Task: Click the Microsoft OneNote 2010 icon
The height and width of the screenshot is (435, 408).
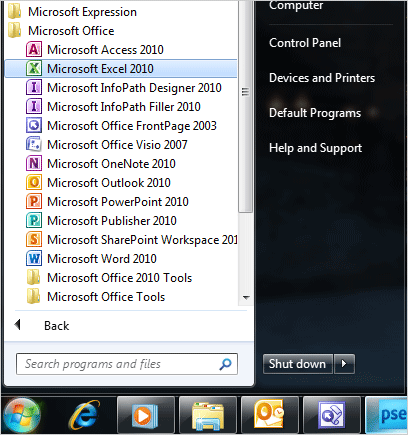Action: 34,164
